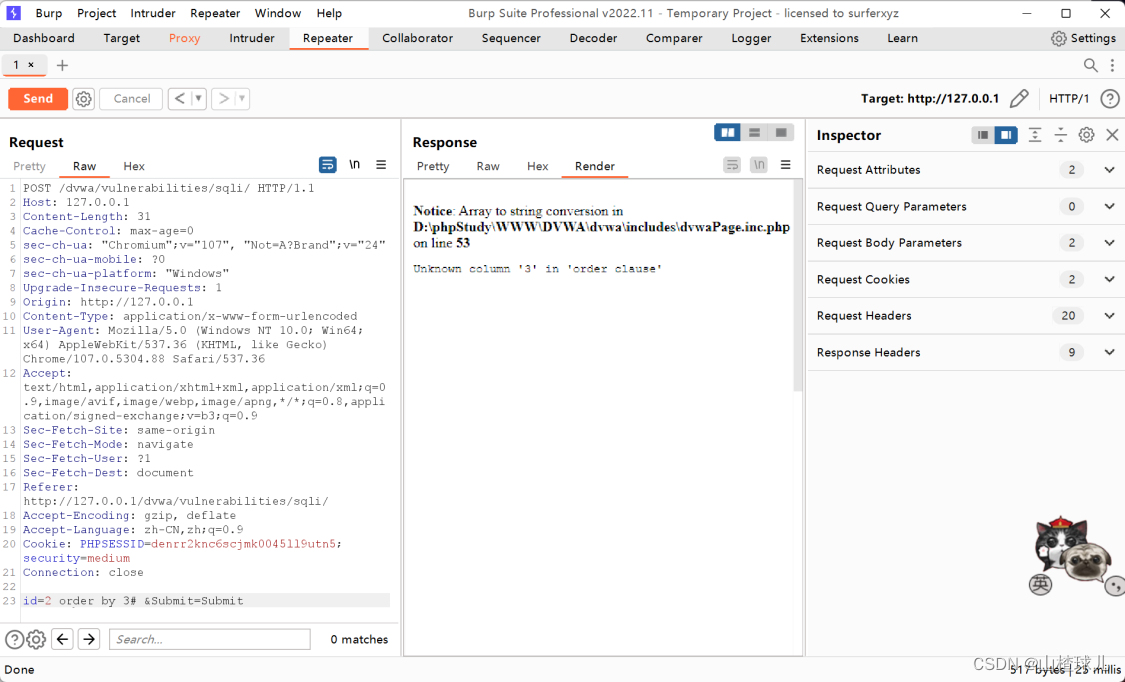The width and height of the screenshot is (1125, 682).
Task: Click the 英 input method indicator
Action: [1040, 584]
